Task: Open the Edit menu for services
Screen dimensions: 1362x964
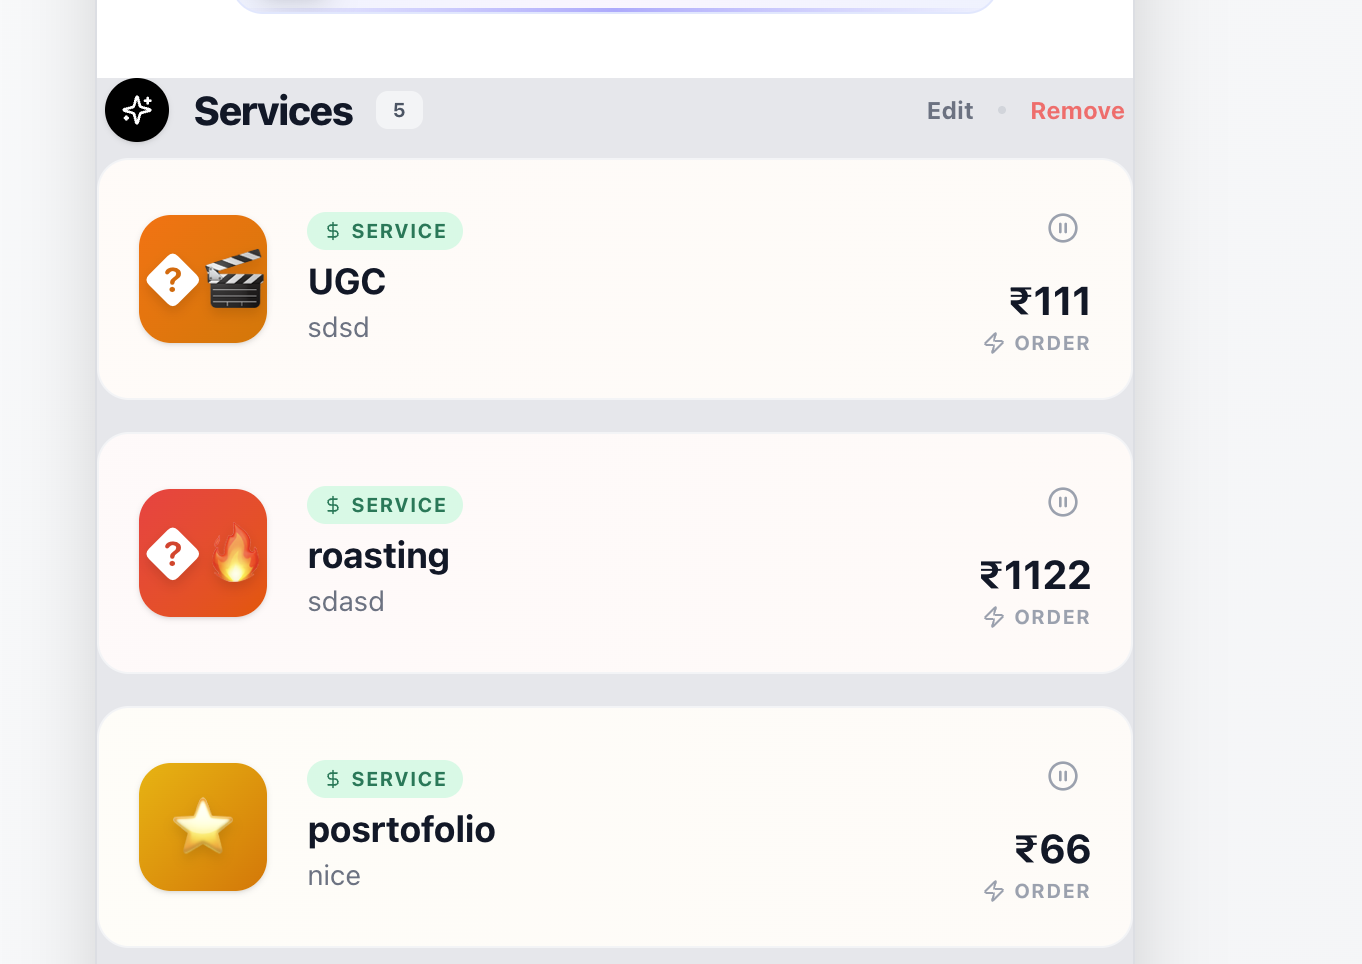Action: click(949, 110)
